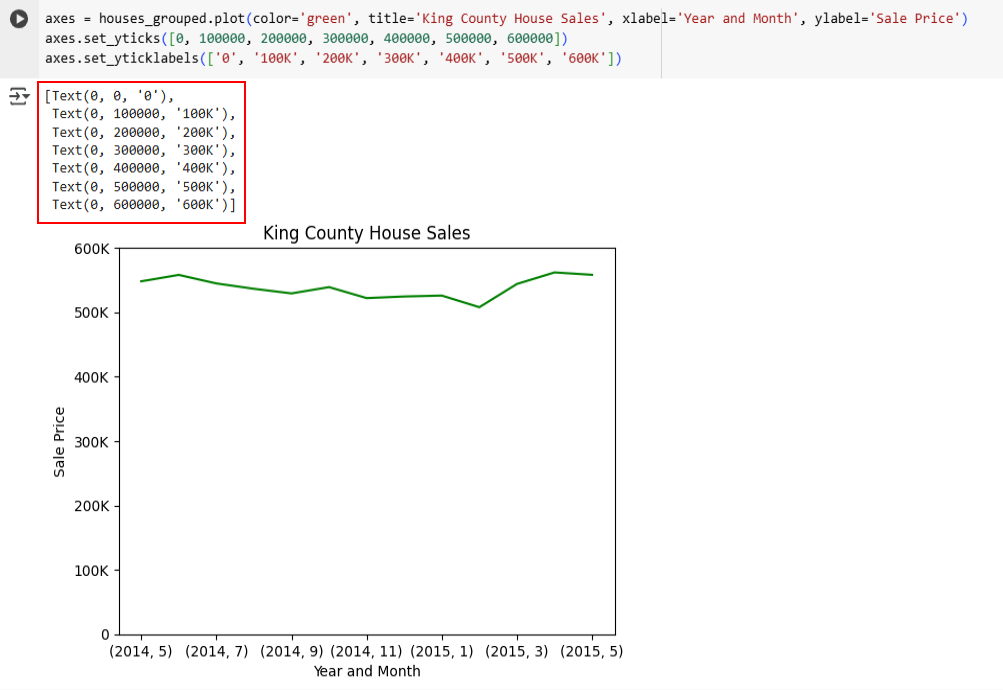Select output line Text(0, 500000, '500K')
Image resolution: width=1003 pixels, height=690 pixels.
point(144,187)
